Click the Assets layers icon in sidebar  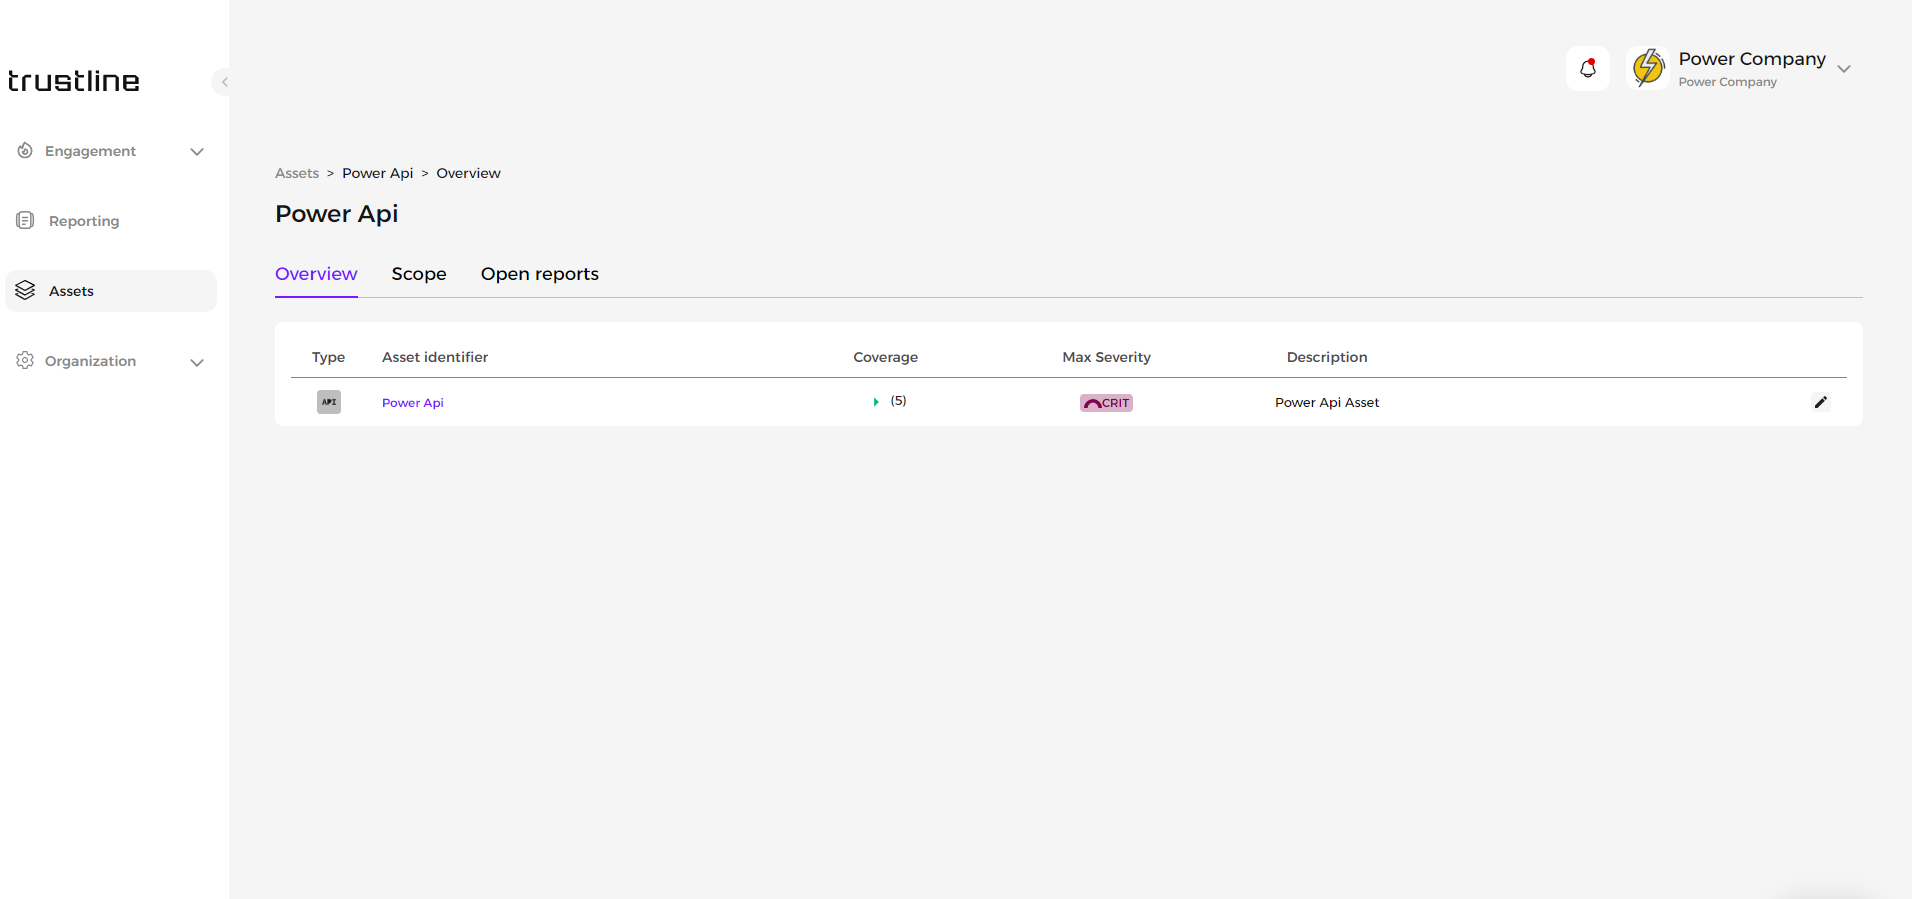click(x=26, y=291)
